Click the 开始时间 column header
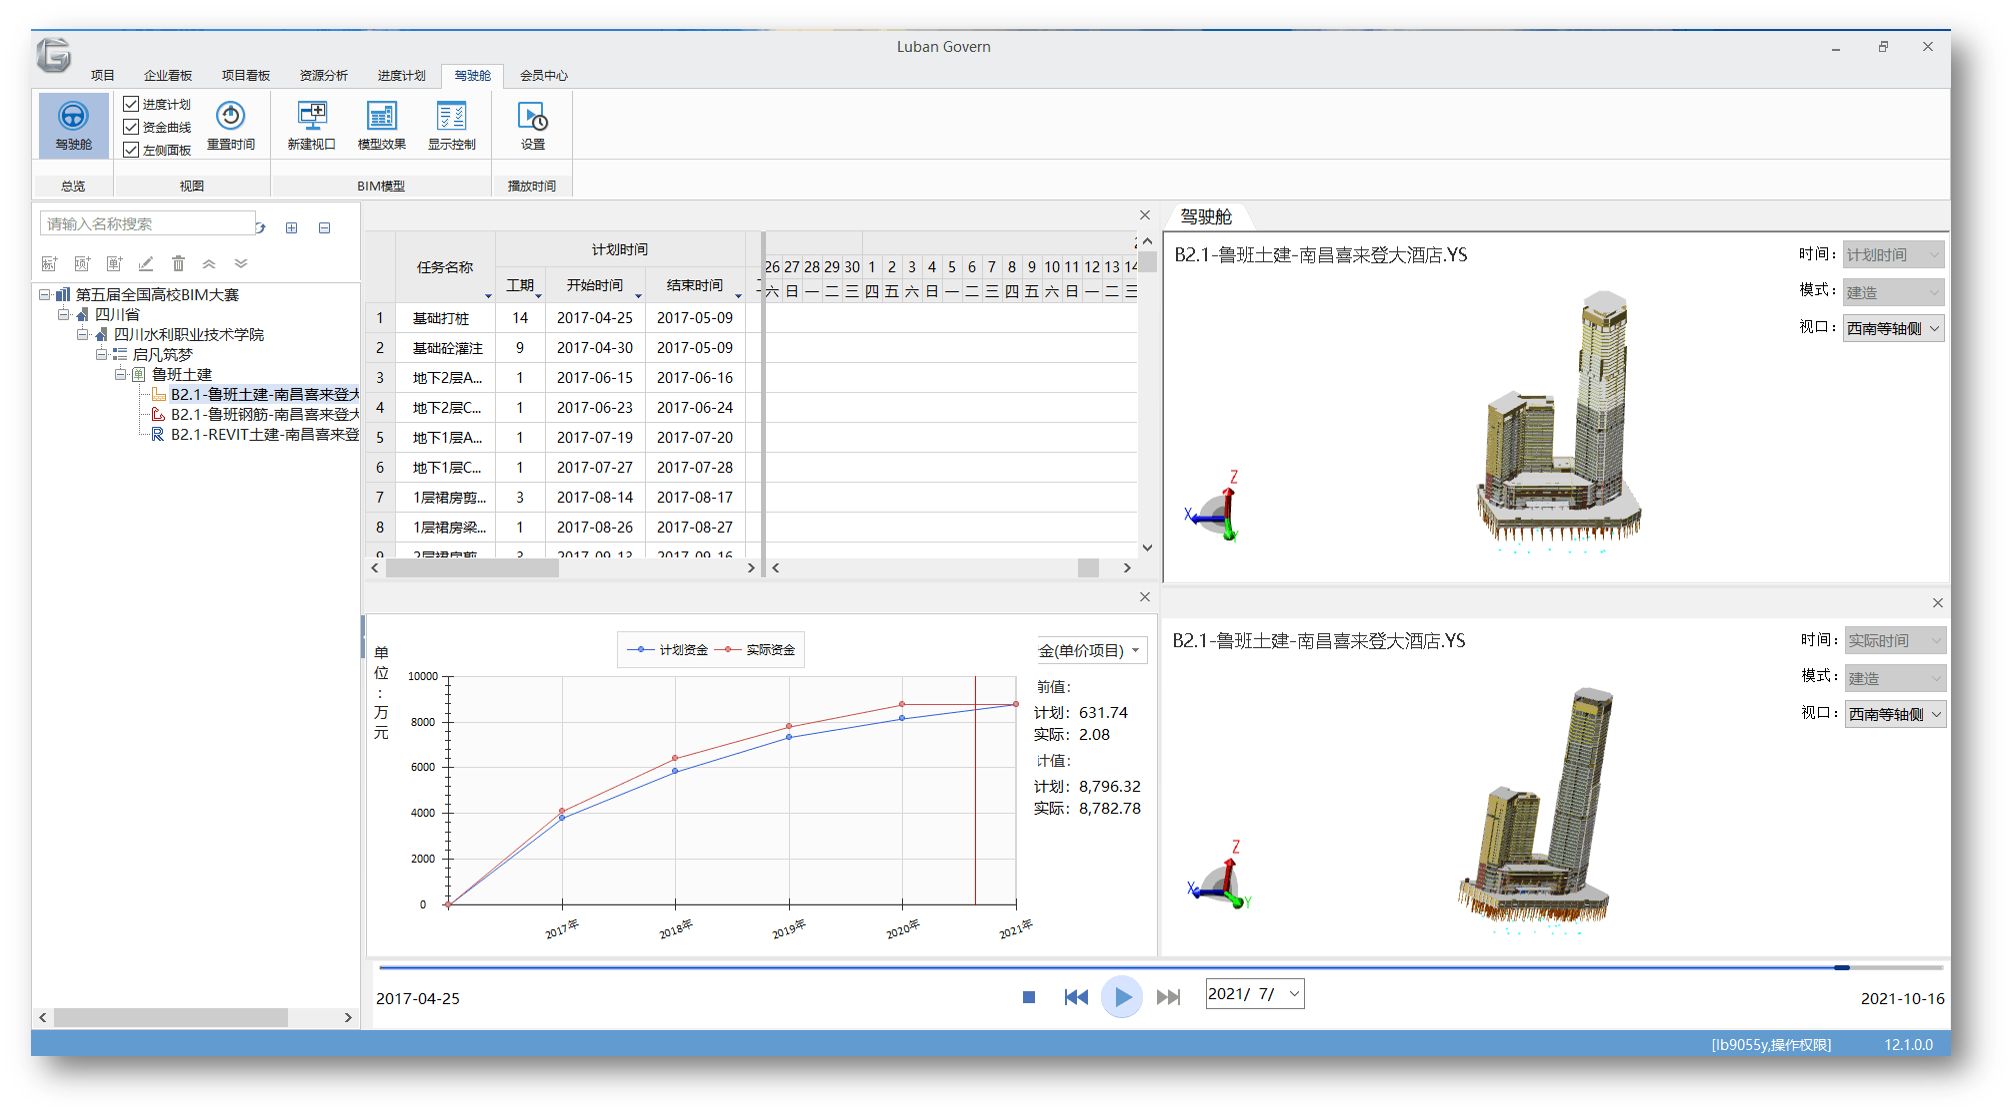 pos(595,285)
